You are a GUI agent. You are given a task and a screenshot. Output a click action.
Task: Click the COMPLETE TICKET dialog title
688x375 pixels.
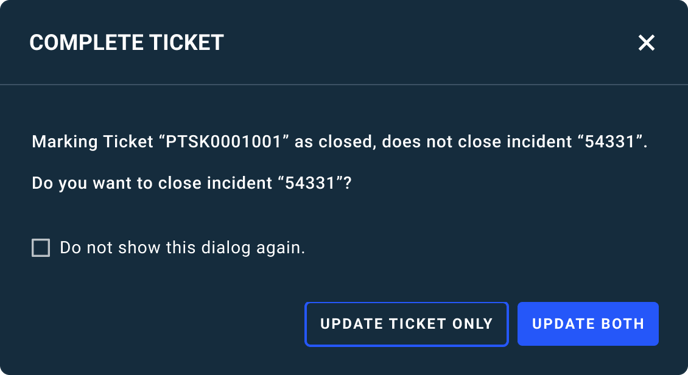tap(126, 43)
